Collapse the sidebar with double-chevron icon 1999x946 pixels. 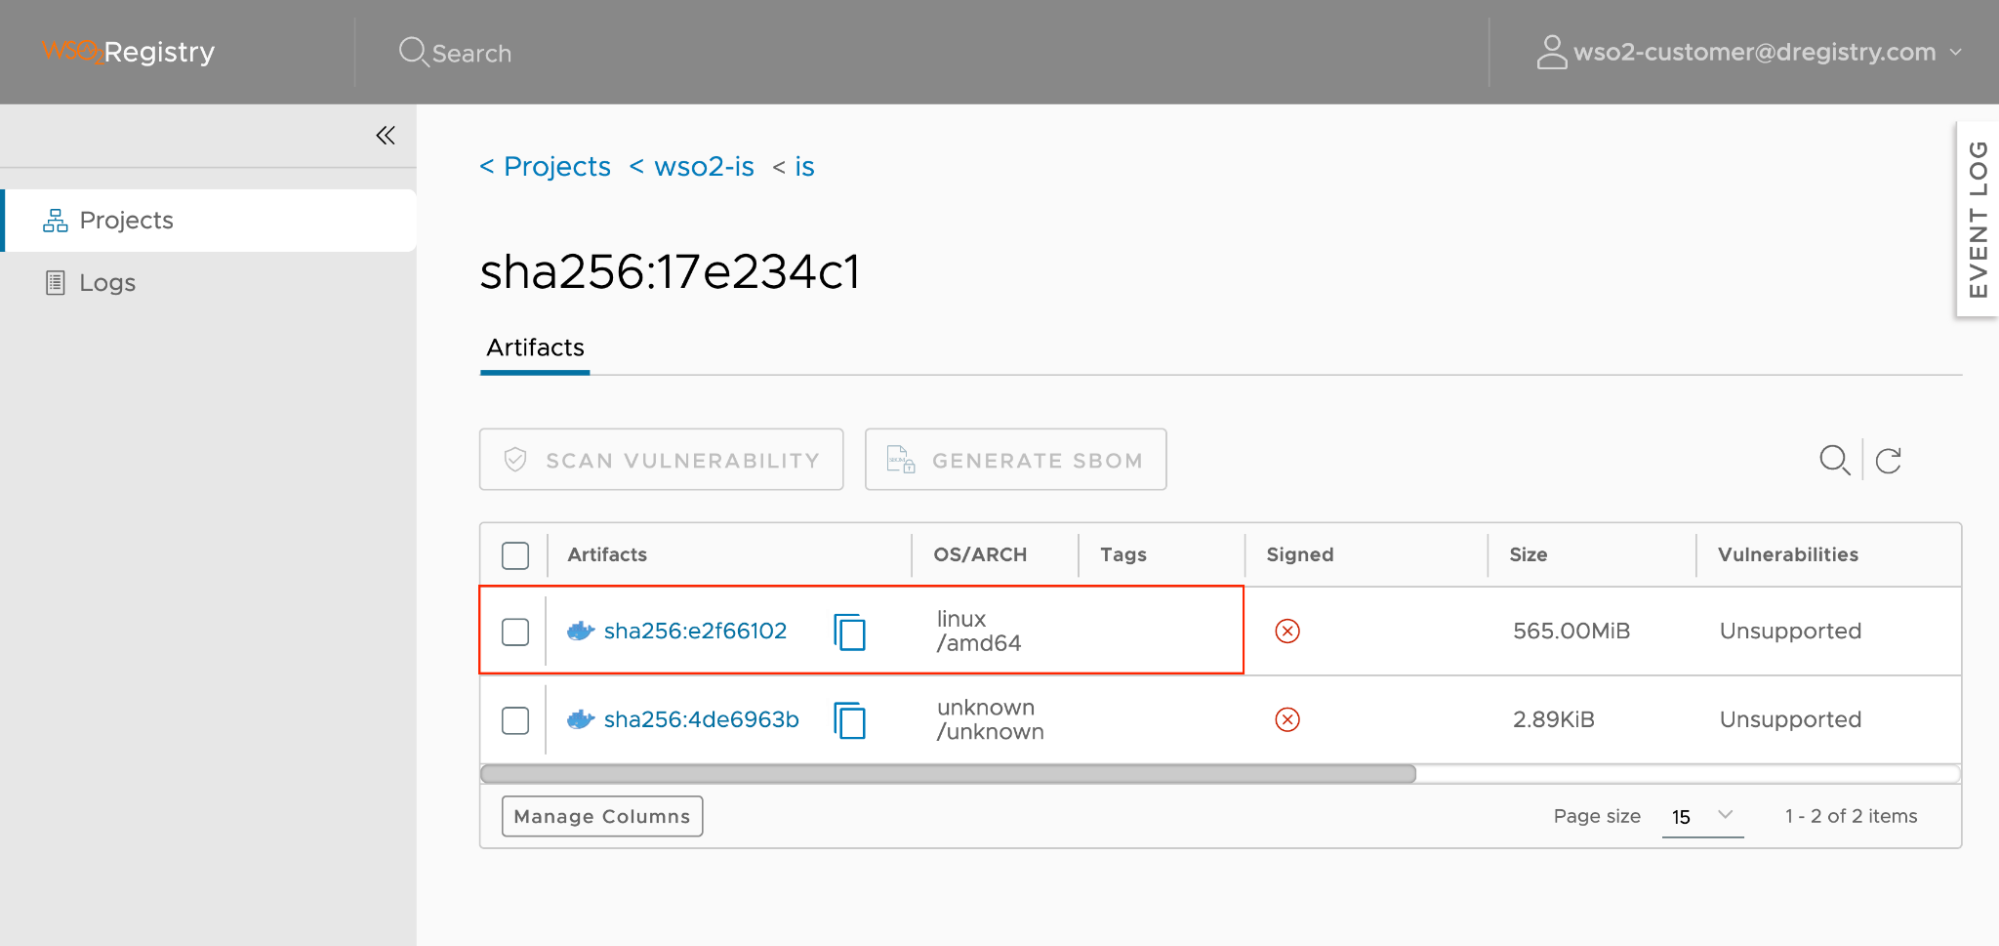click(385, 135)
